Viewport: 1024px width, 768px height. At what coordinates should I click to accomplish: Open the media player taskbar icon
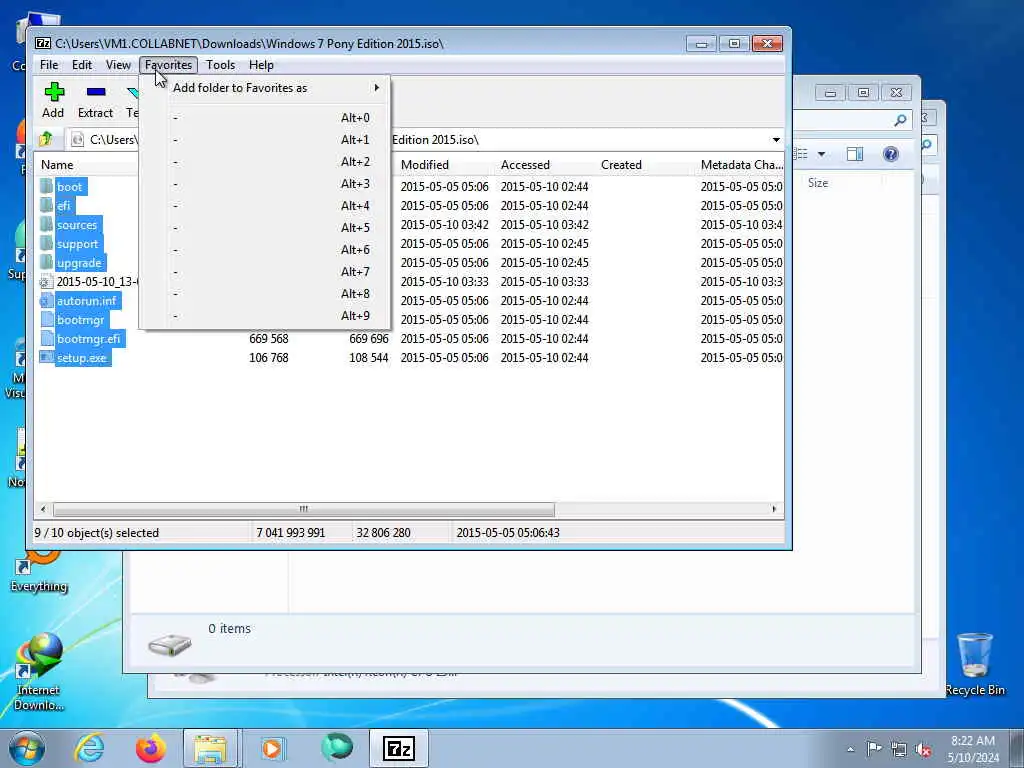click(272, 748)
